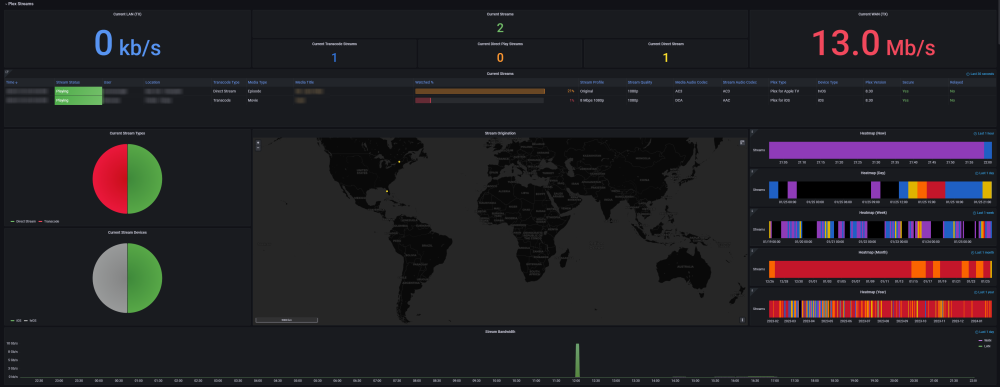Image resolution: width=1000 pixels, height=387 pixels.
Task: Sort table by Time column
Action: [11, 82]
